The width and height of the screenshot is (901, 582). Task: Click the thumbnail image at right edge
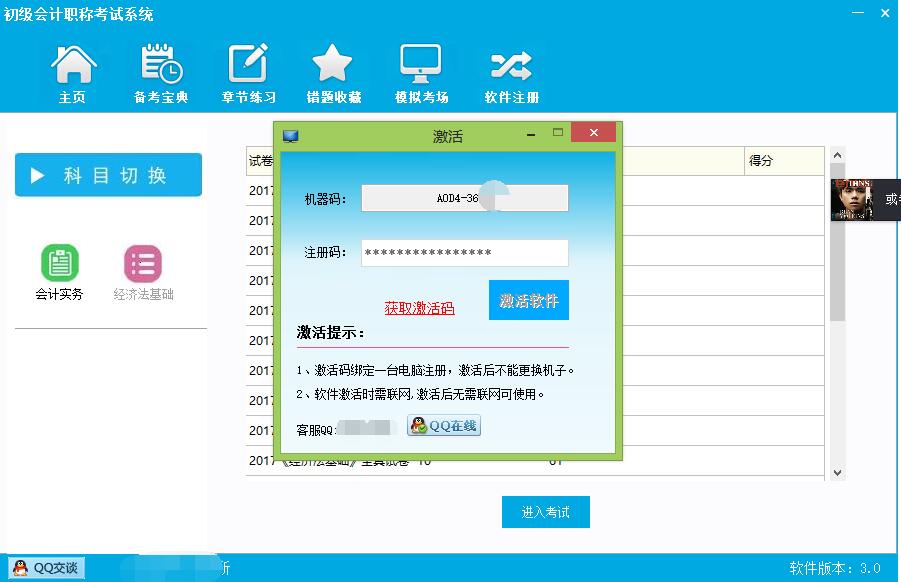[x=853, y=199]
